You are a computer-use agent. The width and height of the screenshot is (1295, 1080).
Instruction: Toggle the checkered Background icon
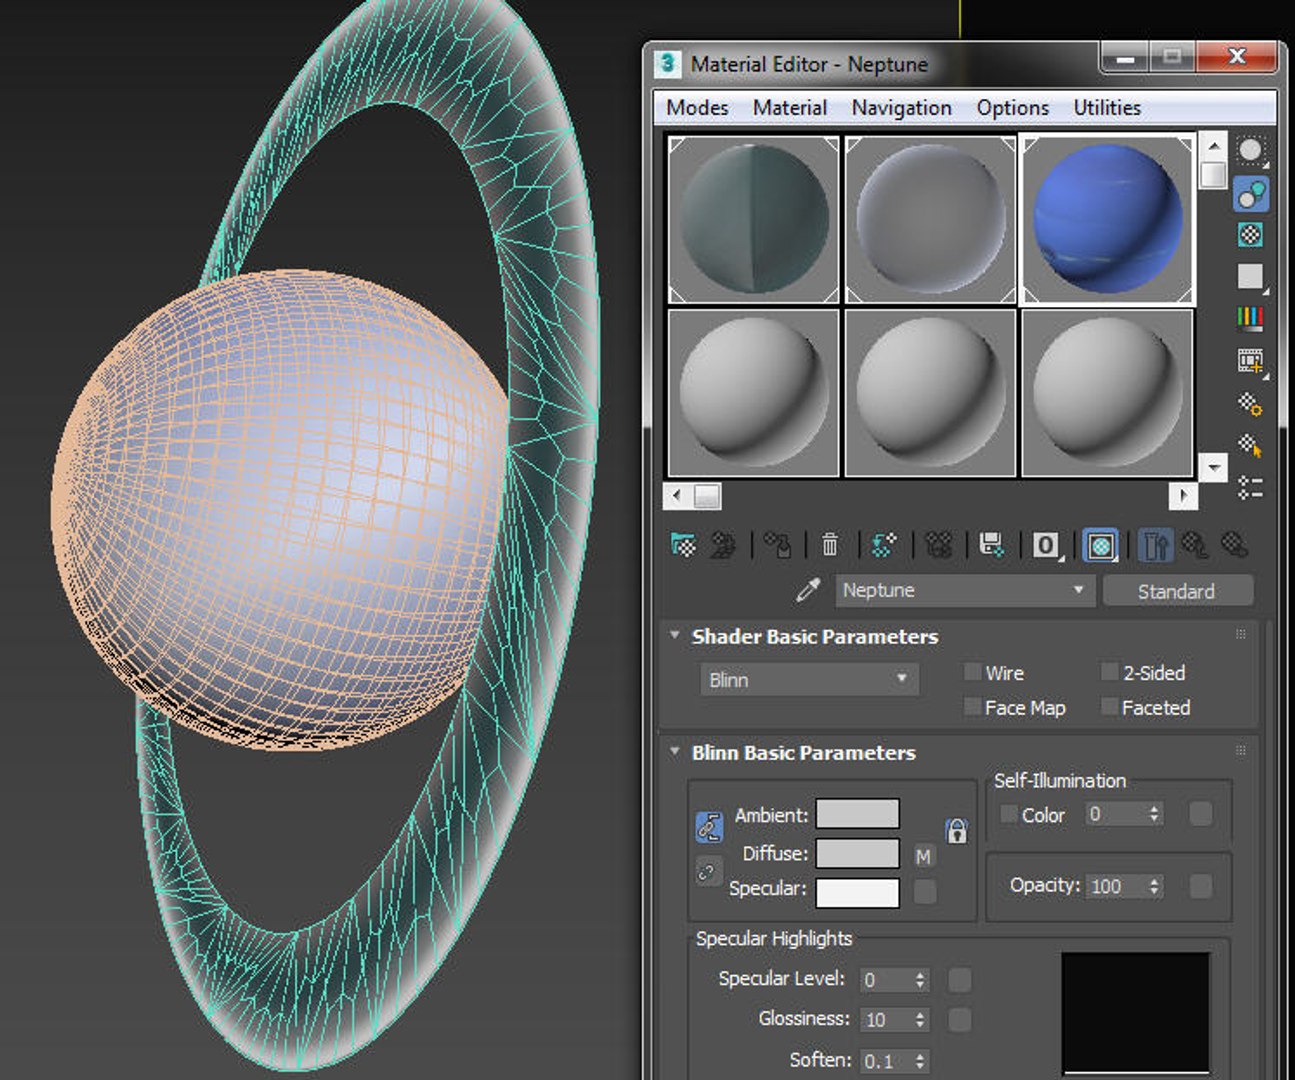pyautogui.click(x=1251, y=235)
